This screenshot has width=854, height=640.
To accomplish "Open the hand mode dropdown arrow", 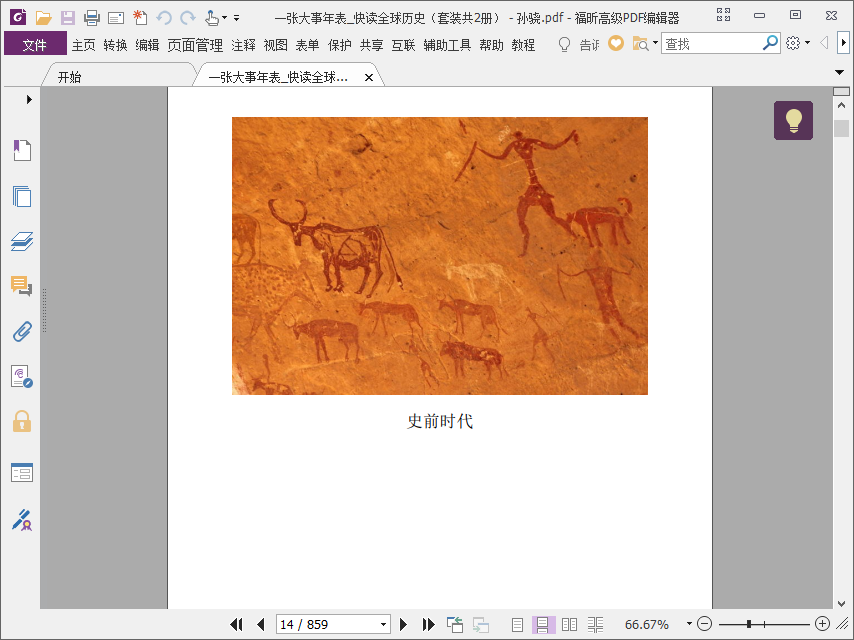I will (224, 18).
